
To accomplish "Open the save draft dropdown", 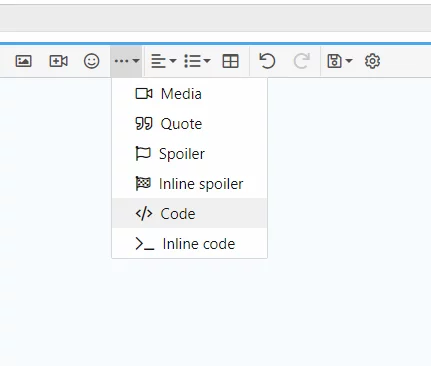I will pyautogui.click(x=339, y=61).
